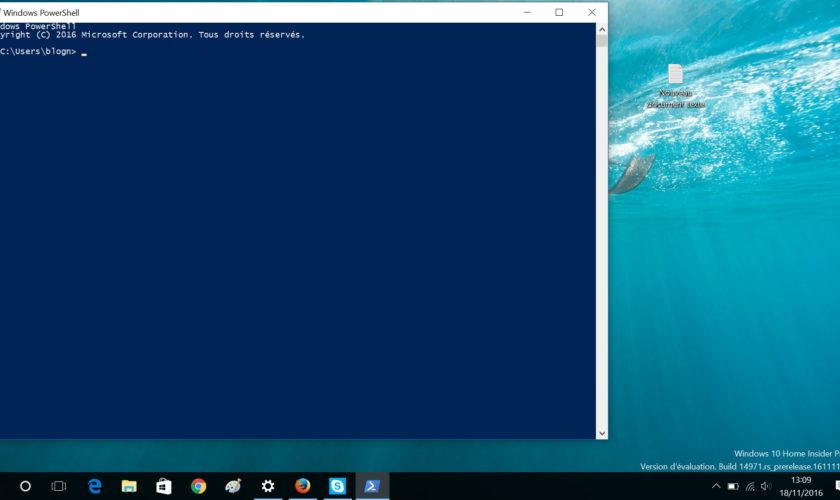Open the Windows Store taskbar icon
The width and height of the screenshot is (840, 500).
[x=164, y=486]
